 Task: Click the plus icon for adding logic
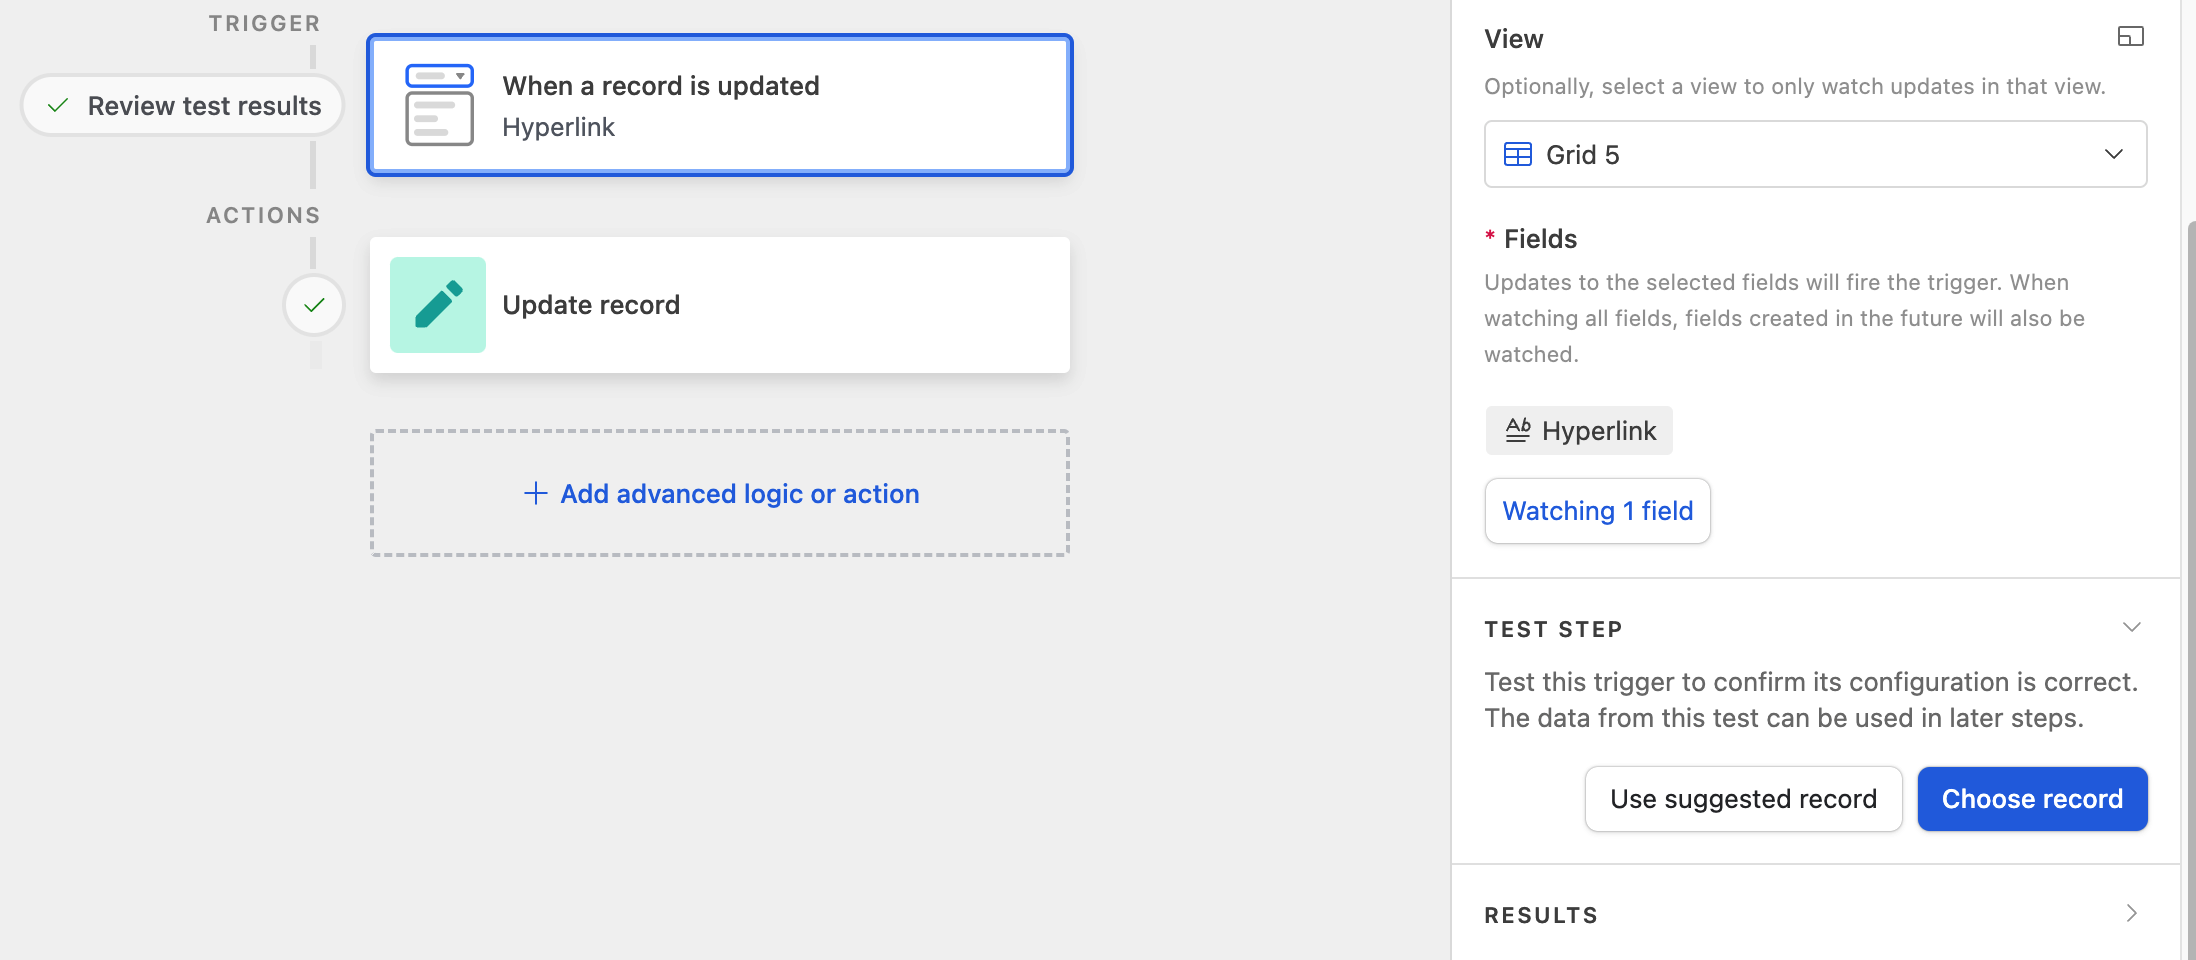[536, 493]
